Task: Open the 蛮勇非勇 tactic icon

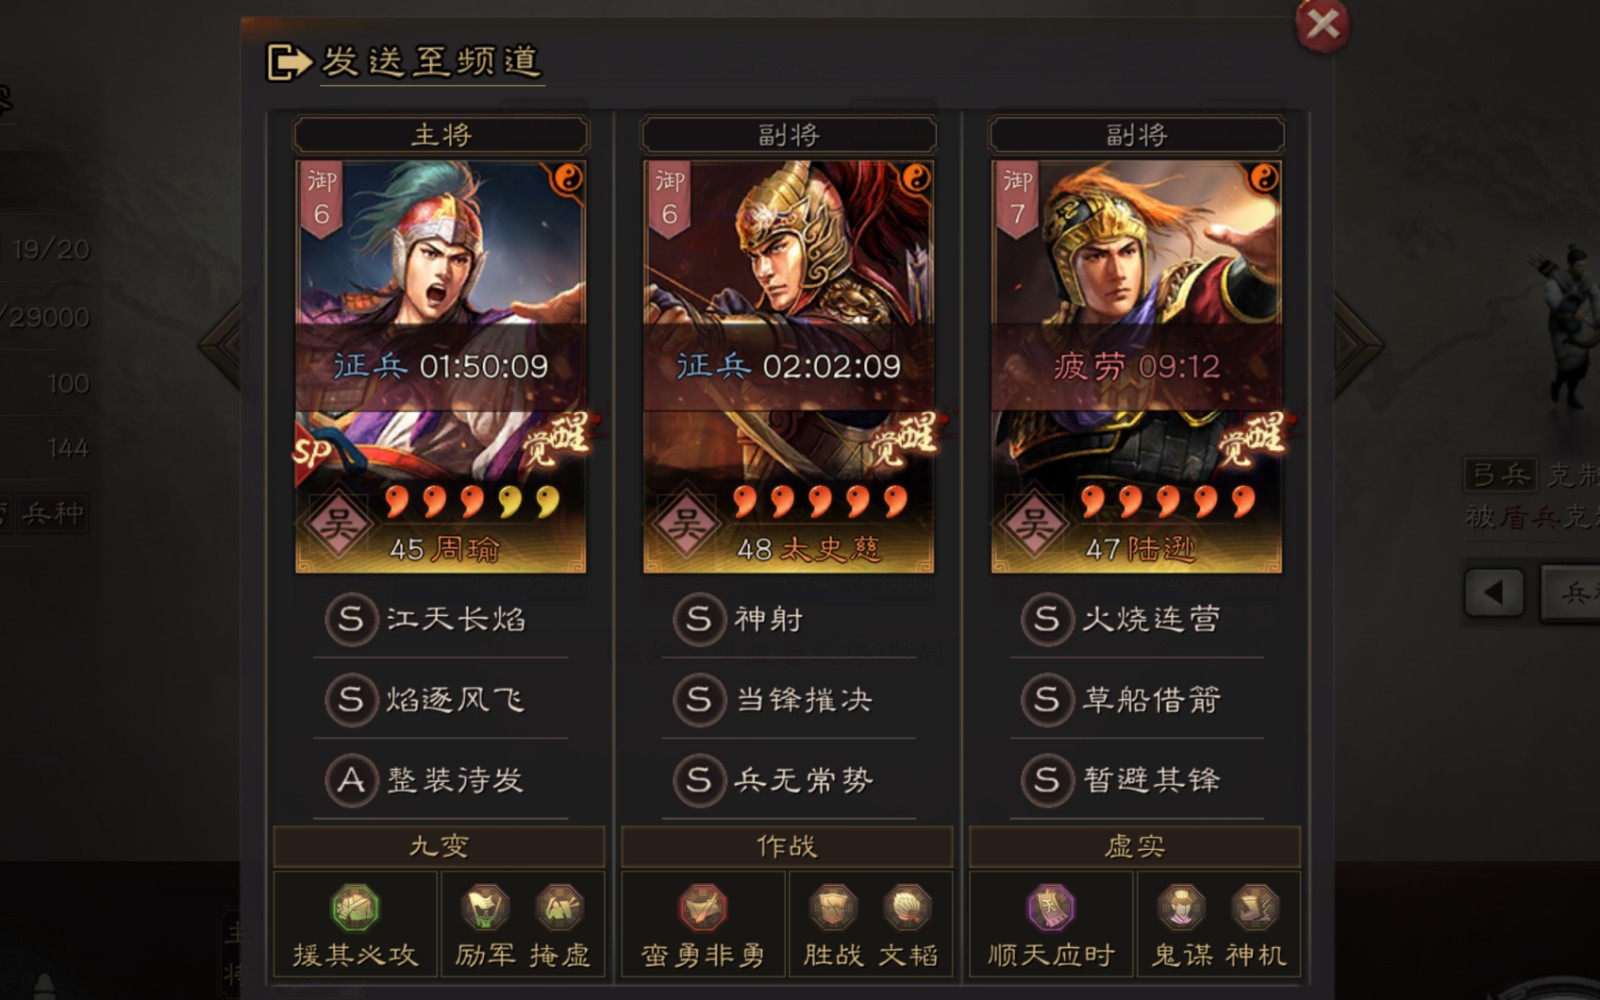Action: pyautogui.click(x=703, y=907)
